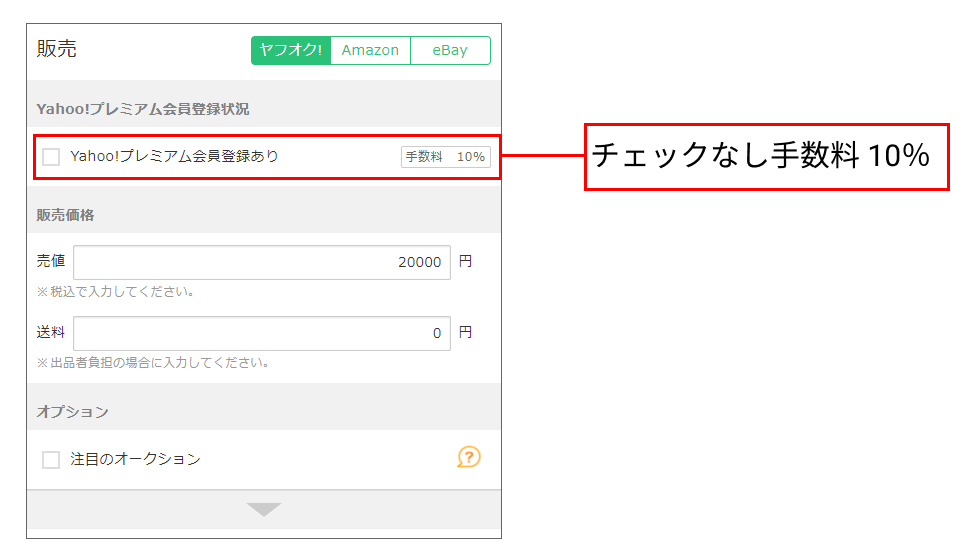This screenshot has height=550, width=968.
Task: Enable the Yahoo!プレミアム会員登録あり checkbox
Action: [x=51, y=157]
